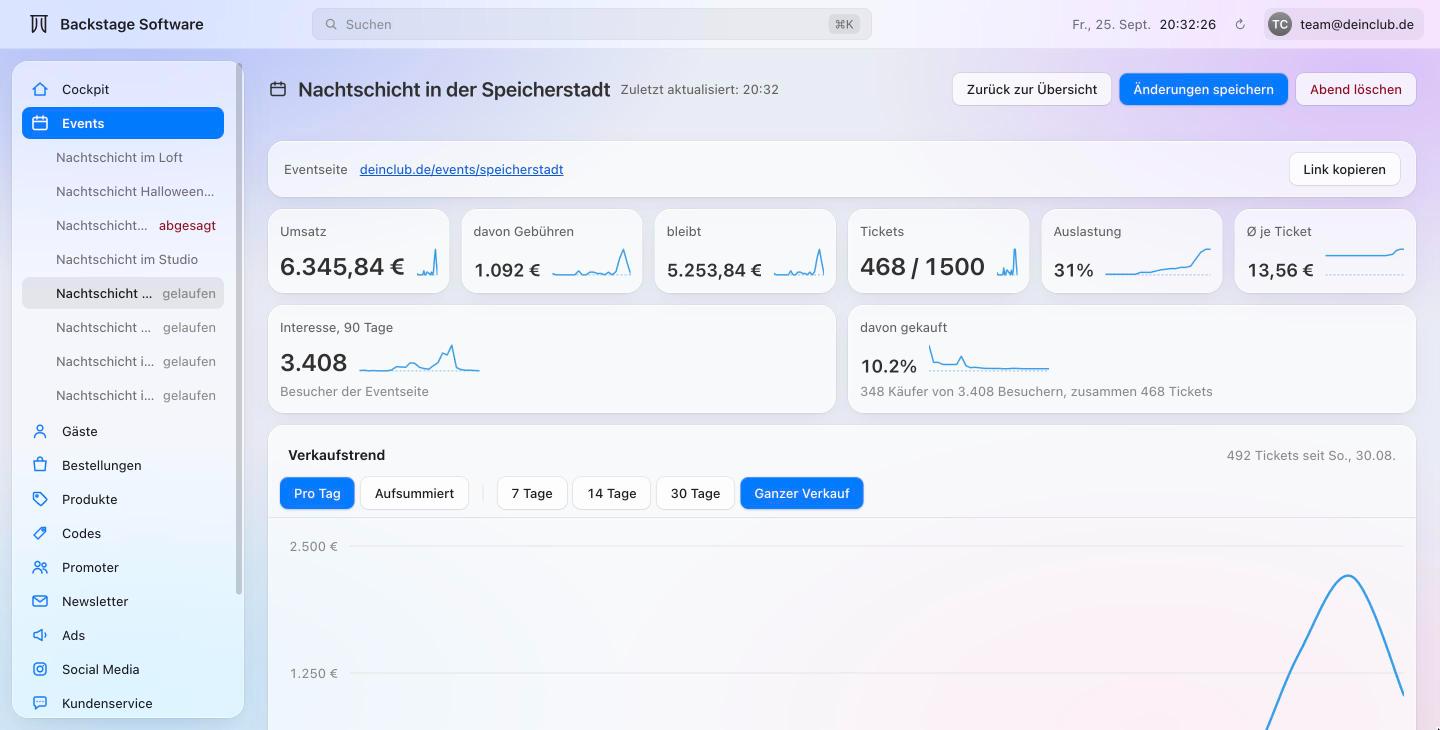Click the sidebar vertical scrollbar
Image resolution: width=1440 pixels, height=730 pixels.
tap(238, 328)
